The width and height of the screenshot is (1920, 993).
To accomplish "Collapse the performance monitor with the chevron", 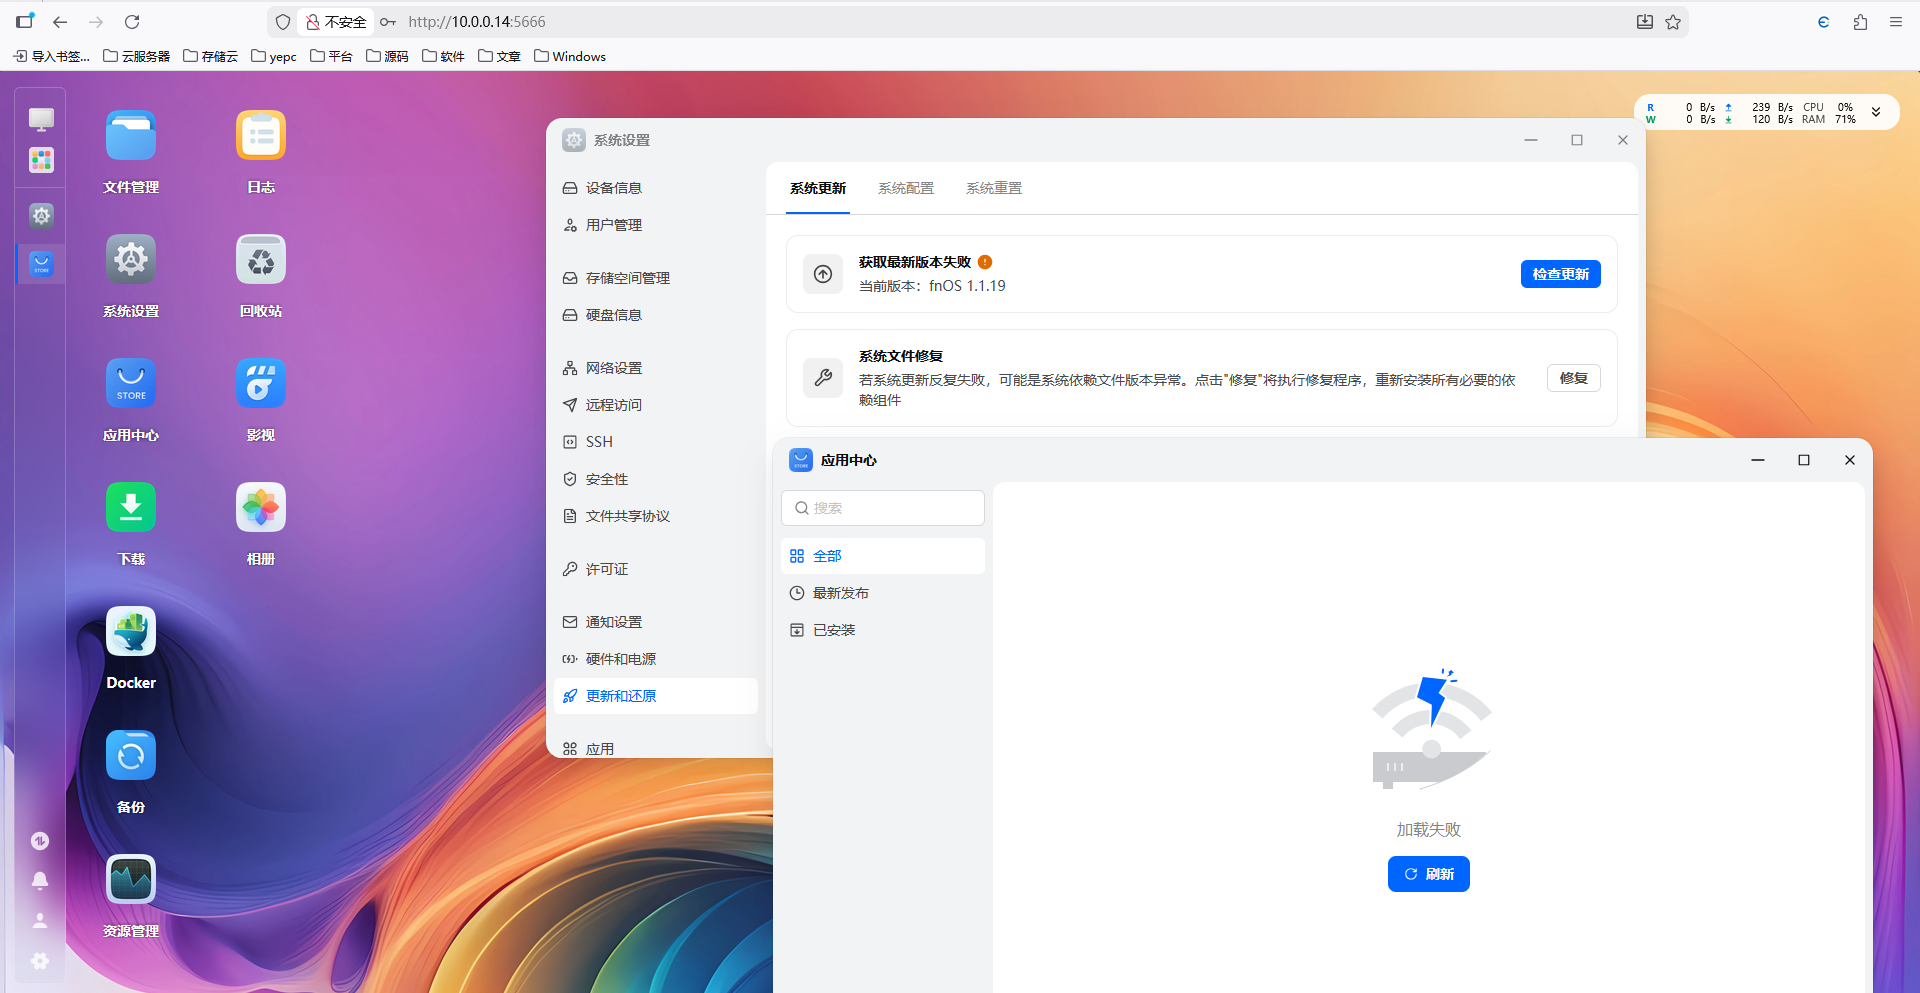I will click(1878, 112).
